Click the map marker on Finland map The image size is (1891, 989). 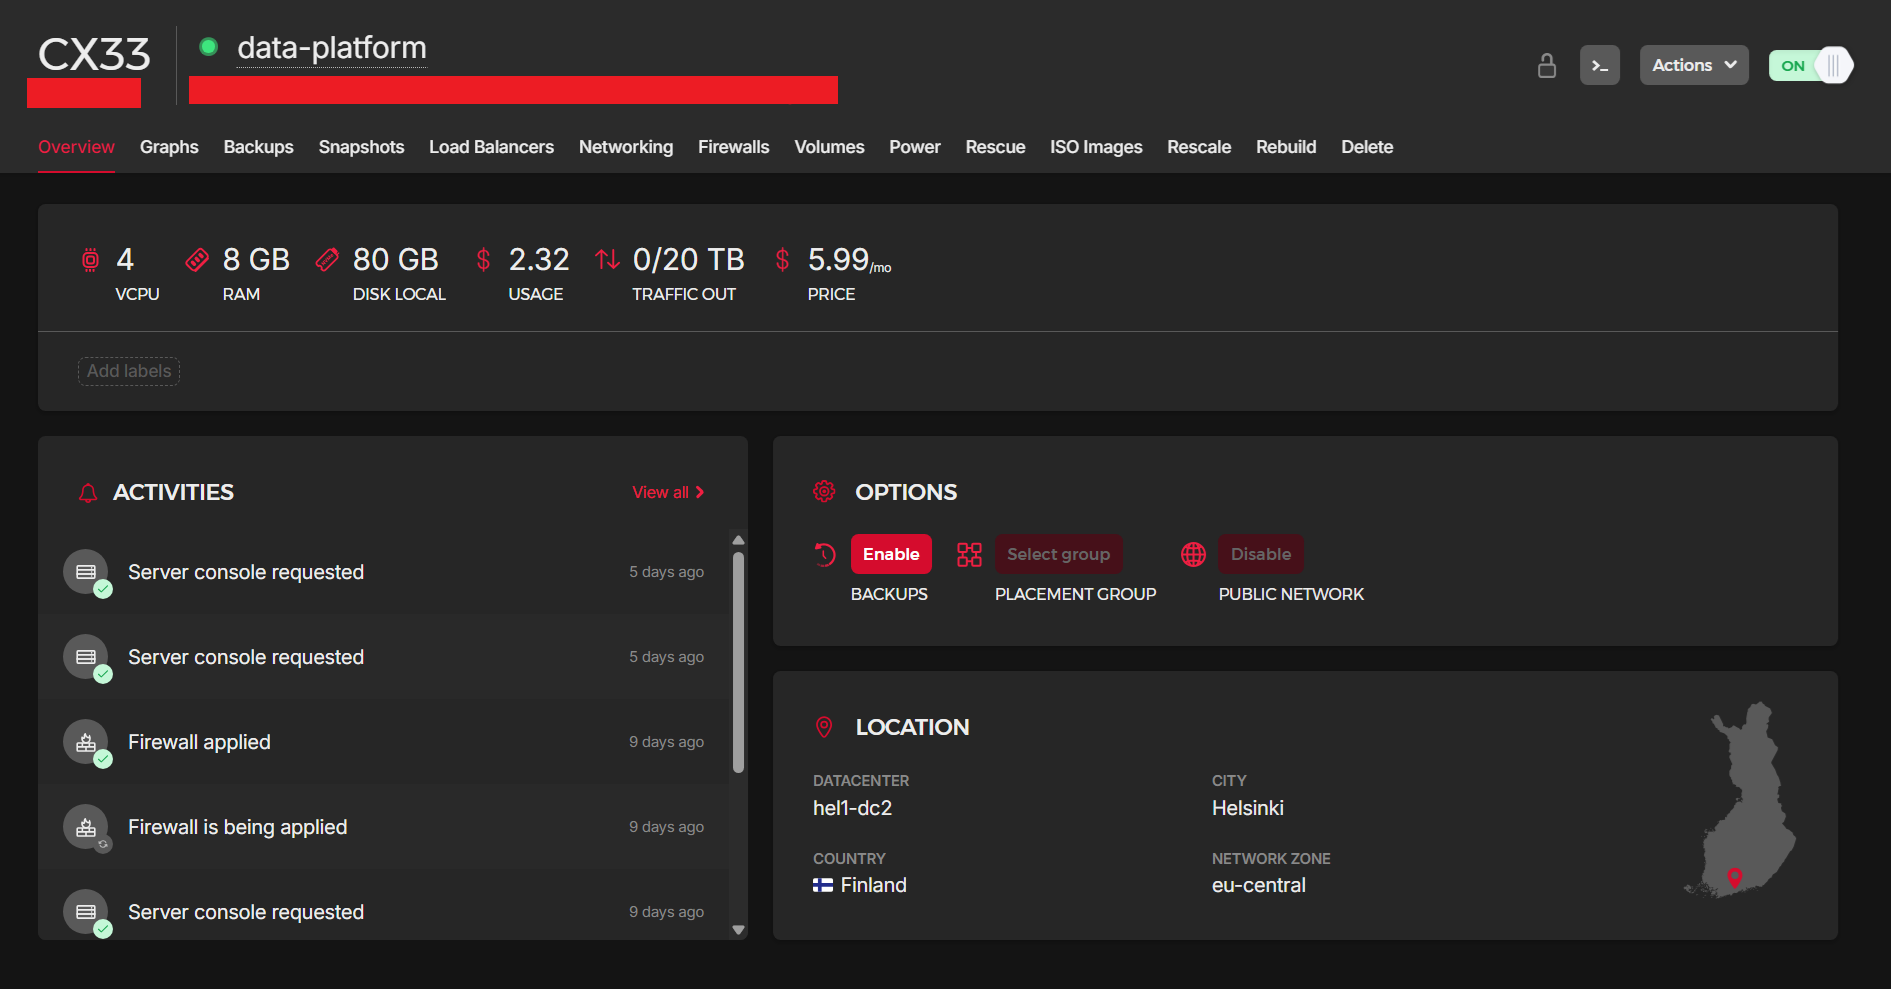coord(1735,877)
